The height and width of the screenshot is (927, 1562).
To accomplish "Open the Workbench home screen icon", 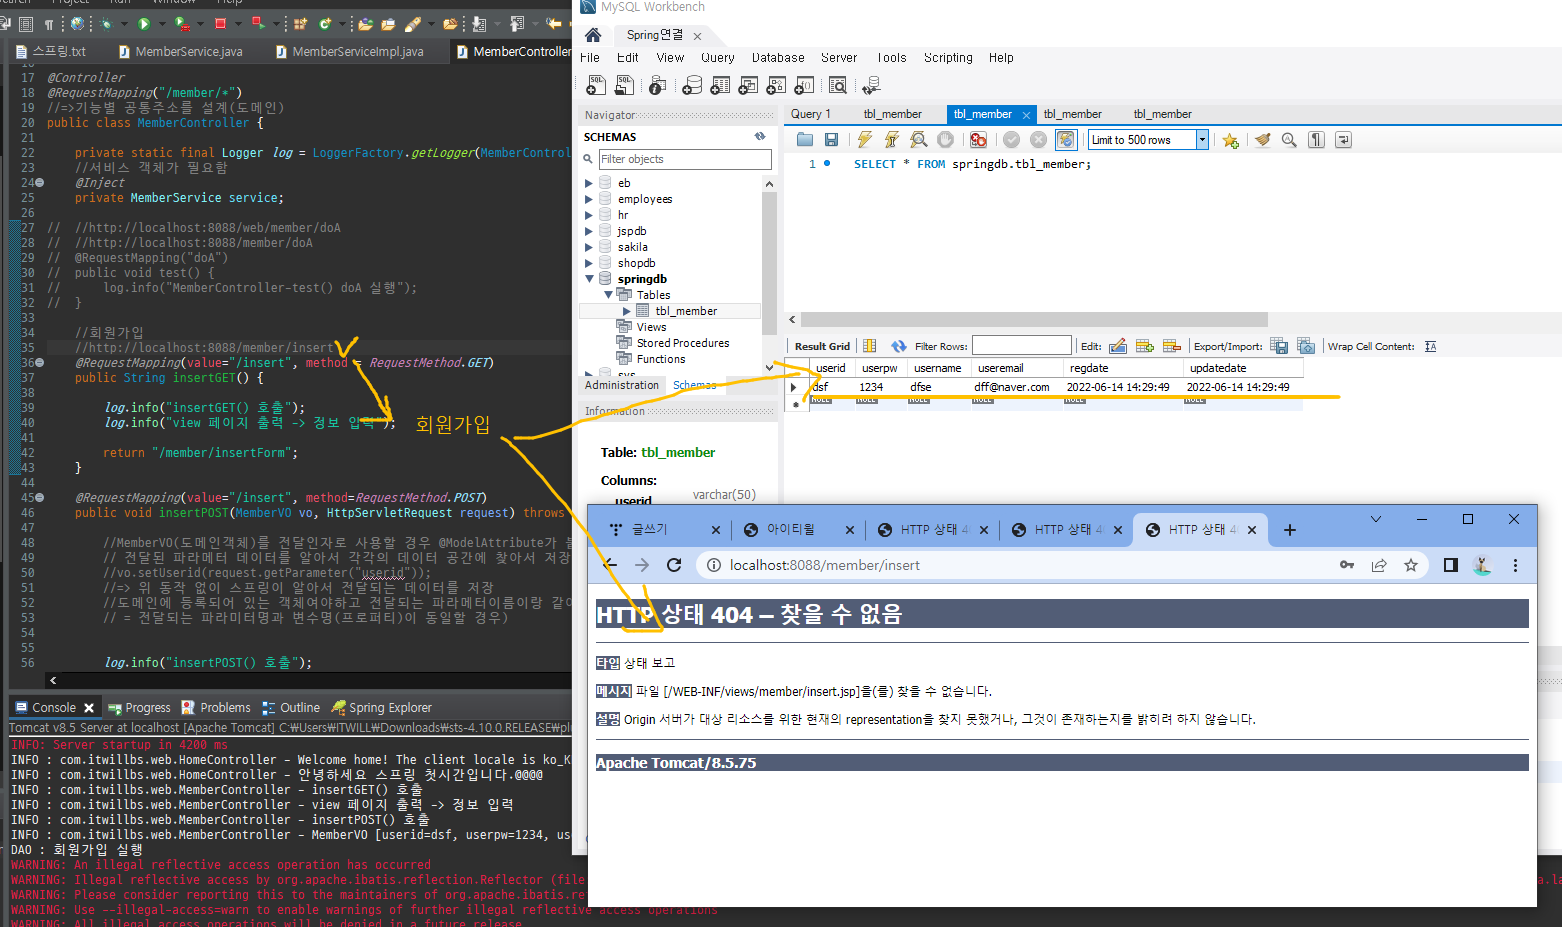I will point(593,35).
